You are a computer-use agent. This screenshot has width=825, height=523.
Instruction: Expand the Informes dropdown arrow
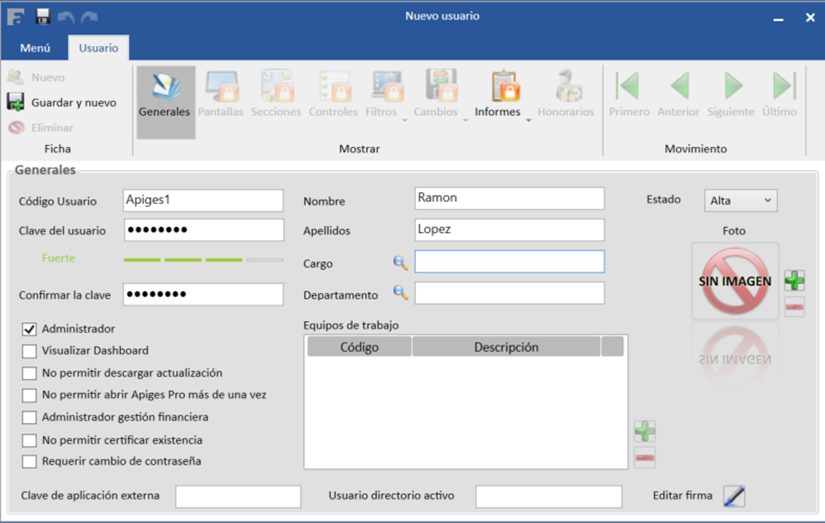528,120
